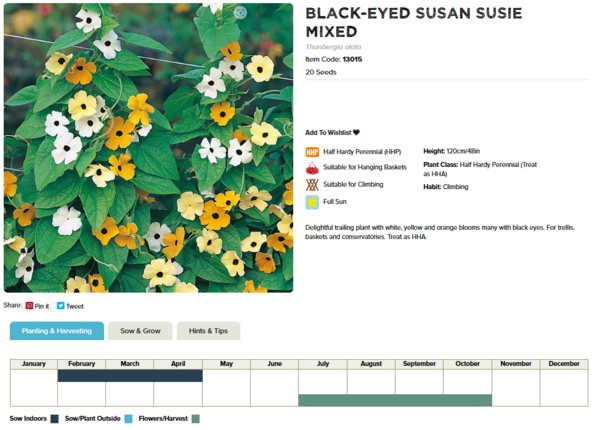The width and height of the screenshot is (600, 430).
Task: Select the January column header
Action: click(34, 364)
